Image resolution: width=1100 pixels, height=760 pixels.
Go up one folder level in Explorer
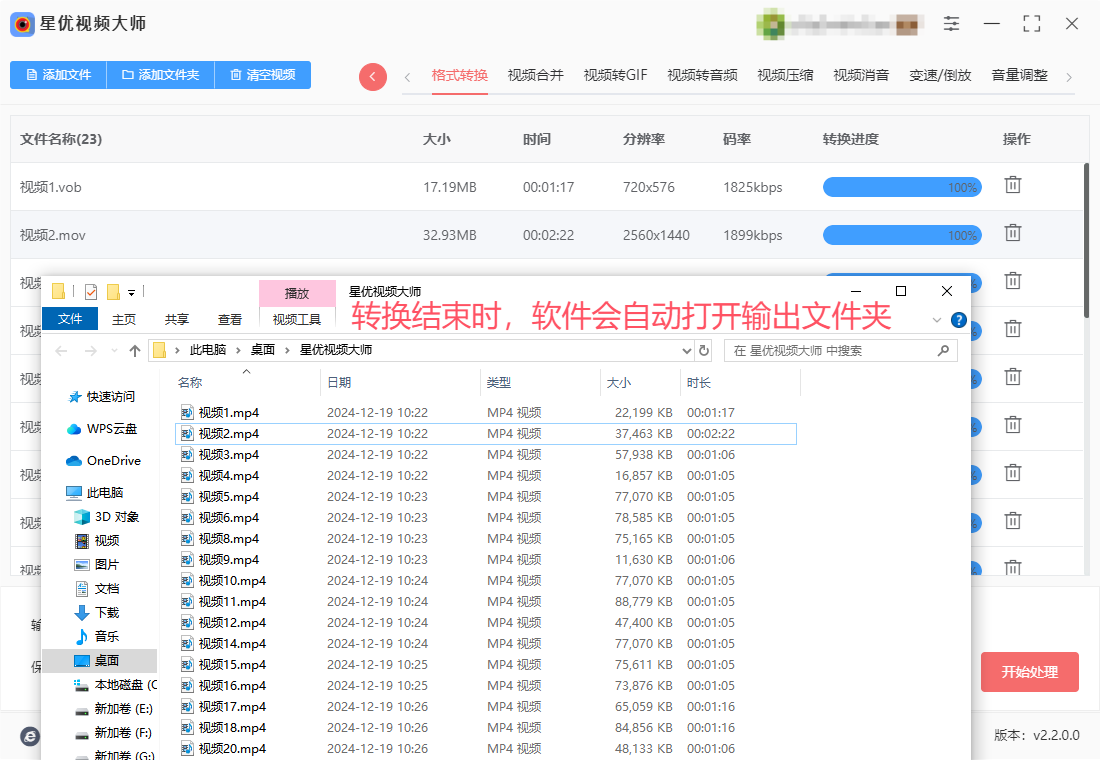(135, 351)
